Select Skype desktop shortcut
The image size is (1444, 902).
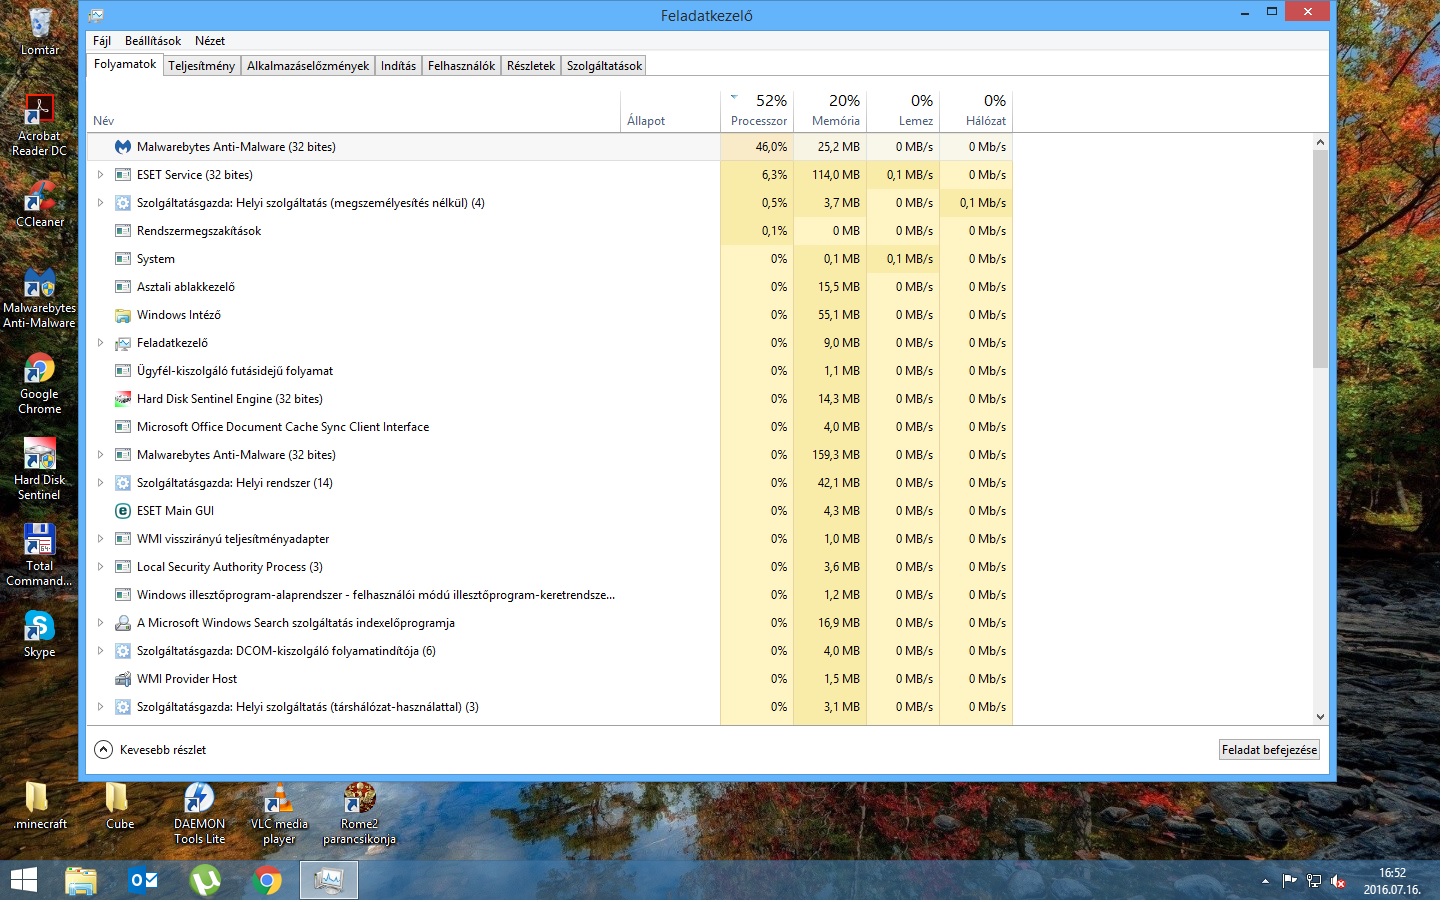click(39, 634)
